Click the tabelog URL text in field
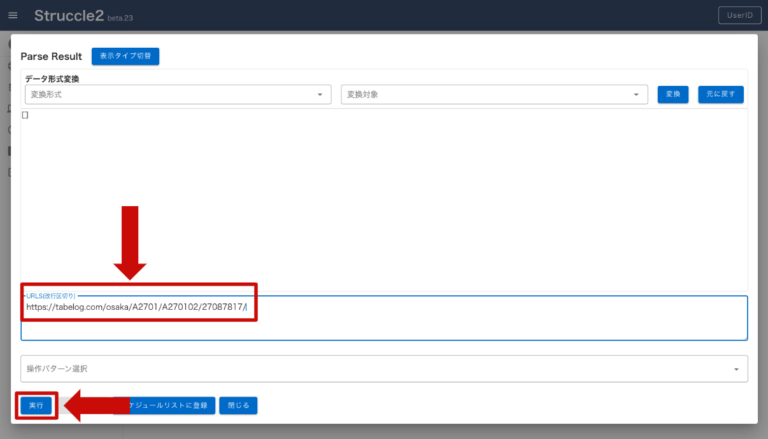Viewport: 768px width, 439px height. 137,307
